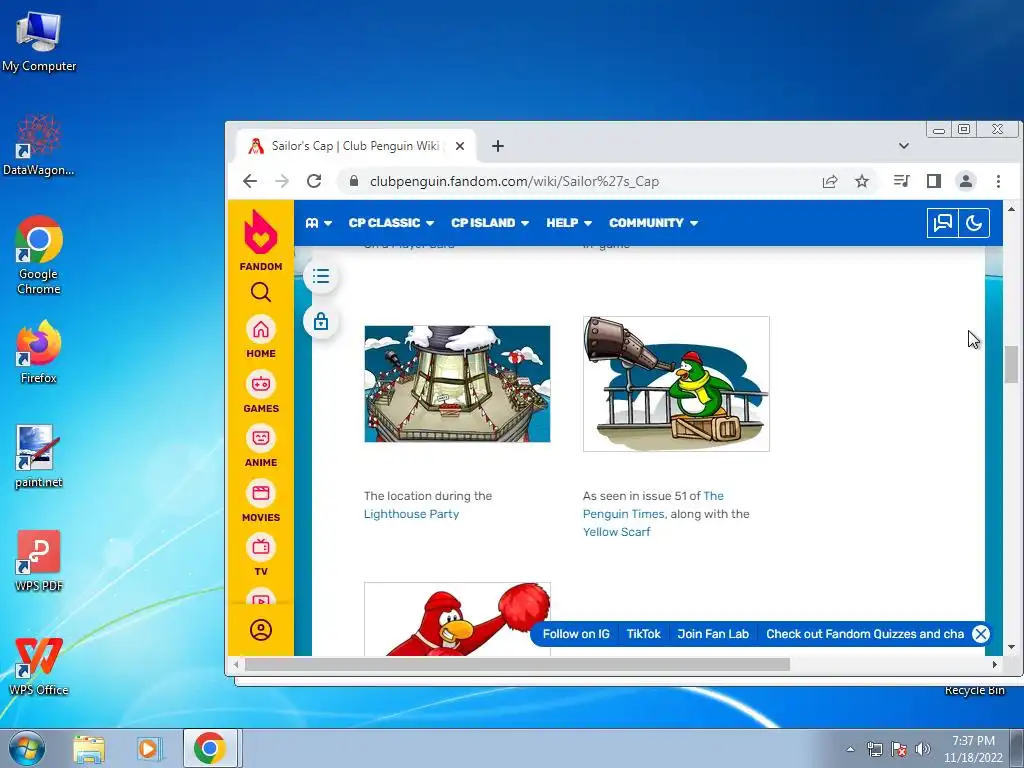Open media player from taskbar
This screenshot has width=1024, height=768.
point(149,748)
